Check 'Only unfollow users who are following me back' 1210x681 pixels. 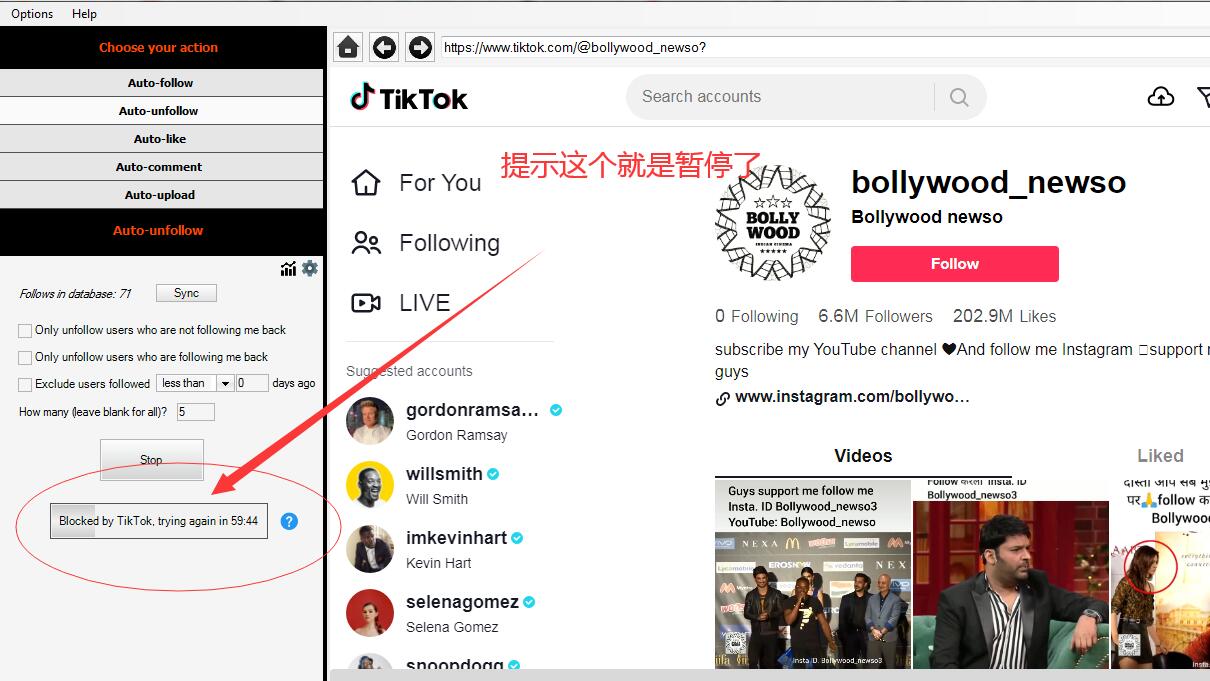click(x=23, y=357)
